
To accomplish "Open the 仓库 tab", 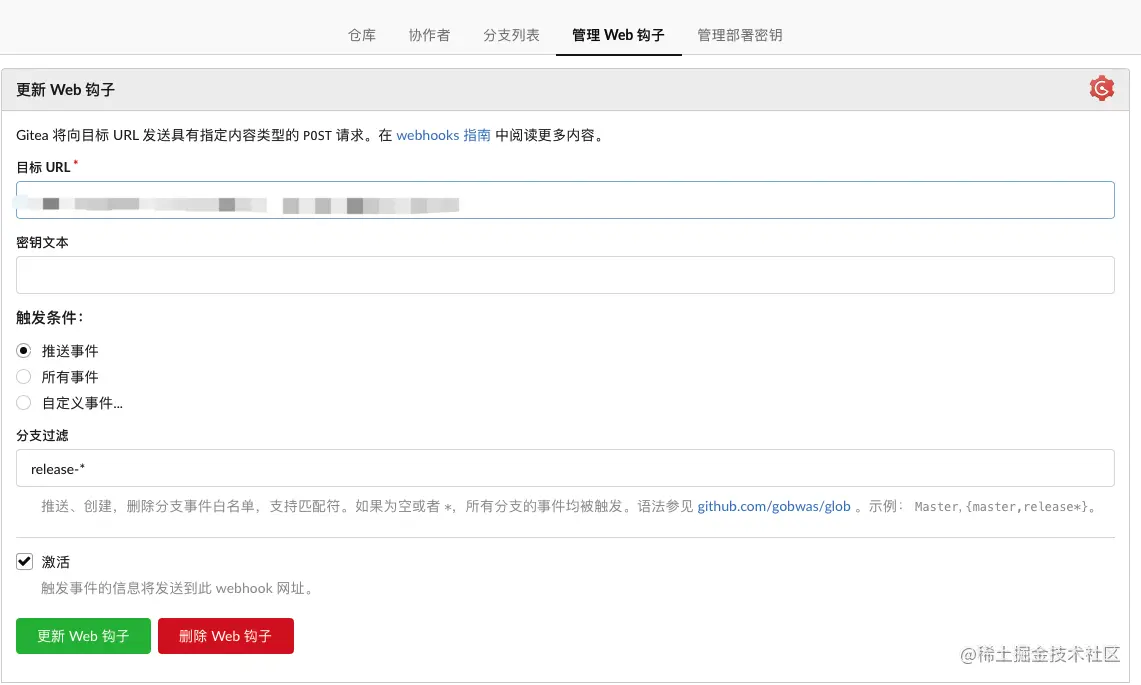I will (x=362, y=35).
